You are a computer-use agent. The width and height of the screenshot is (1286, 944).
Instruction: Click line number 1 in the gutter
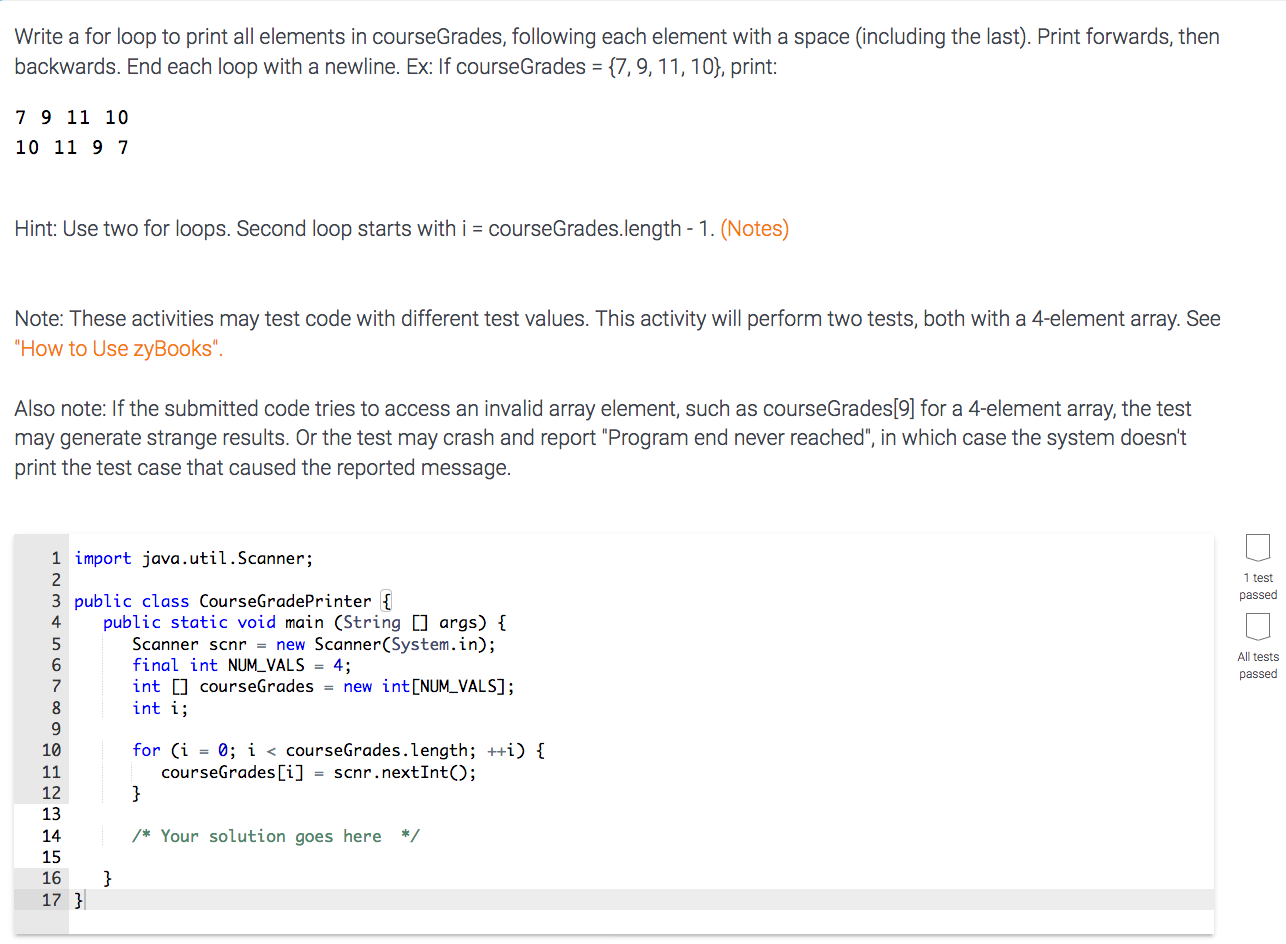55,558
